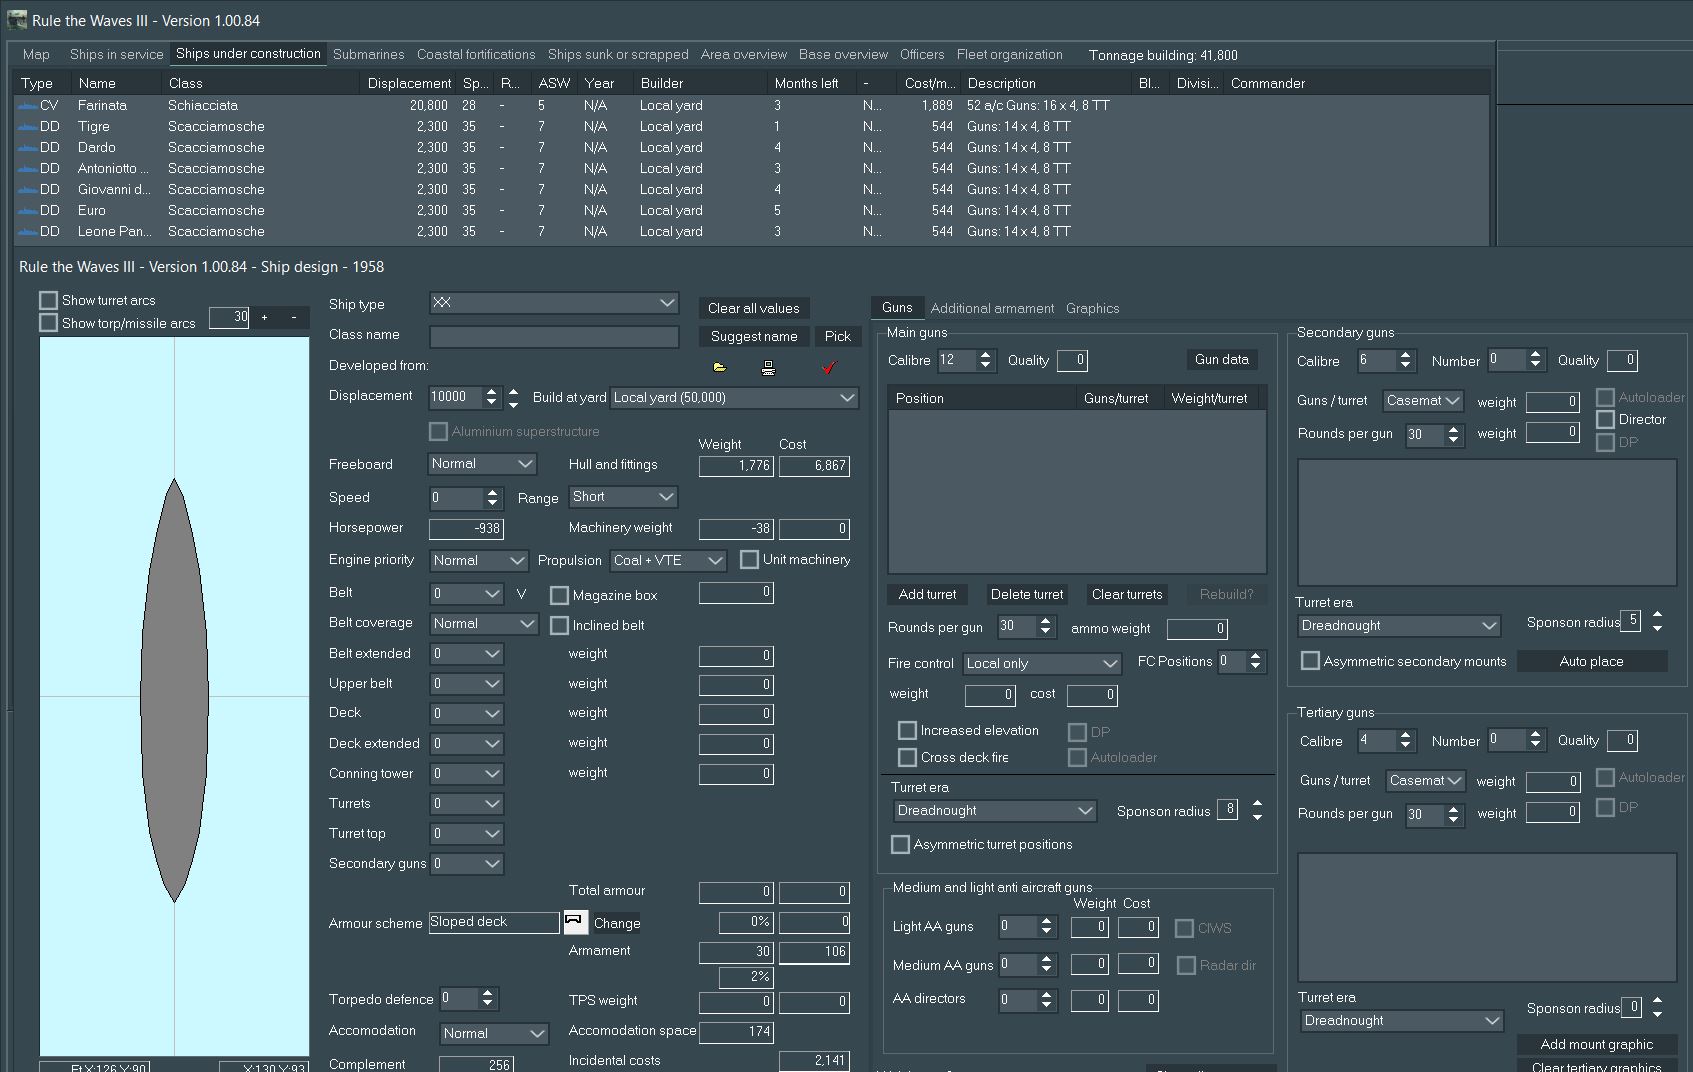The height and width of the screenshot is (1072, 1693).
Task: Enable Cross deck fire checkbox
Action: pos(907,757)
